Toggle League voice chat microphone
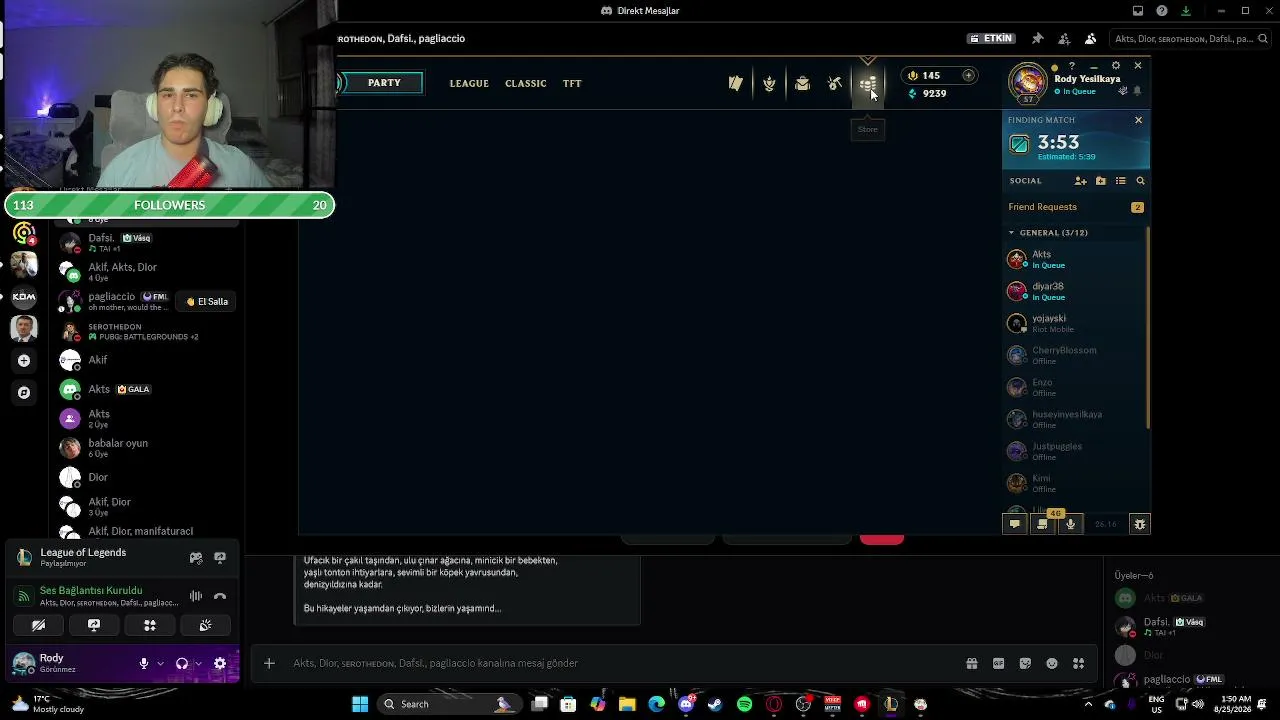Viewport: 1280px width, 720px height. [x=1070, y=524]
